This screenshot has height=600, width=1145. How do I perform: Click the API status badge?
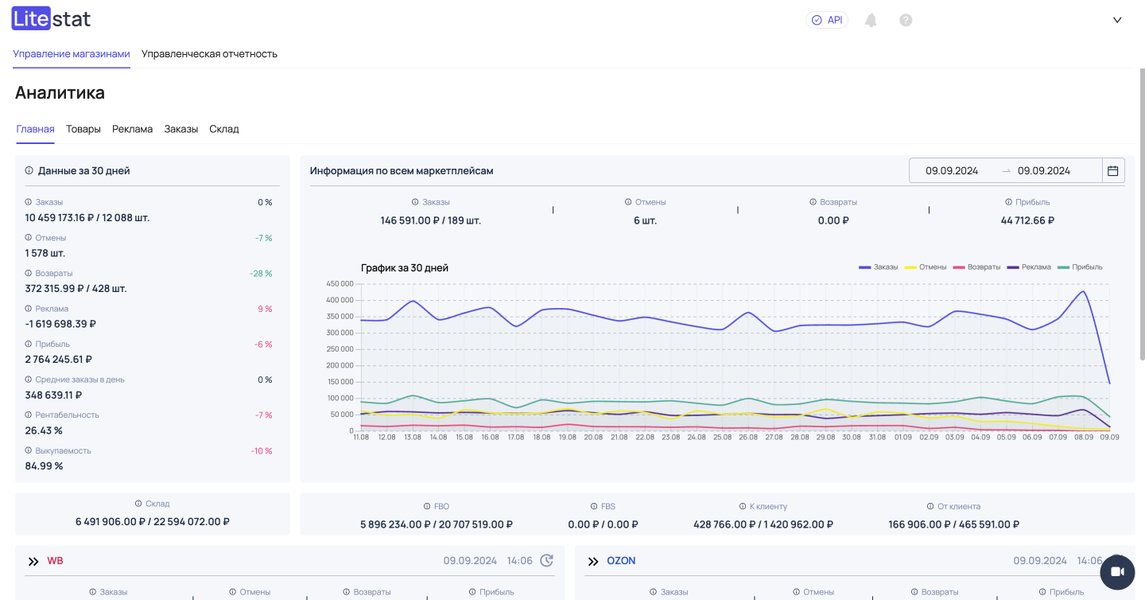pyautogui.click(x=827, y=20)
